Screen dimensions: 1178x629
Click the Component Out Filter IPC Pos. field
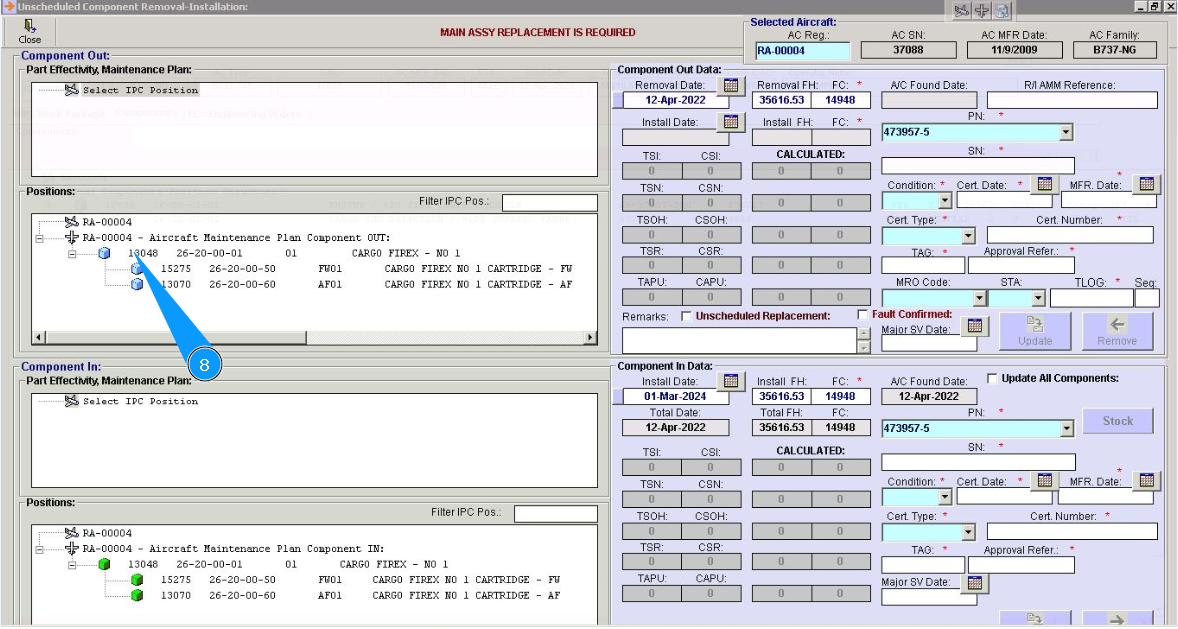[549, 203]
